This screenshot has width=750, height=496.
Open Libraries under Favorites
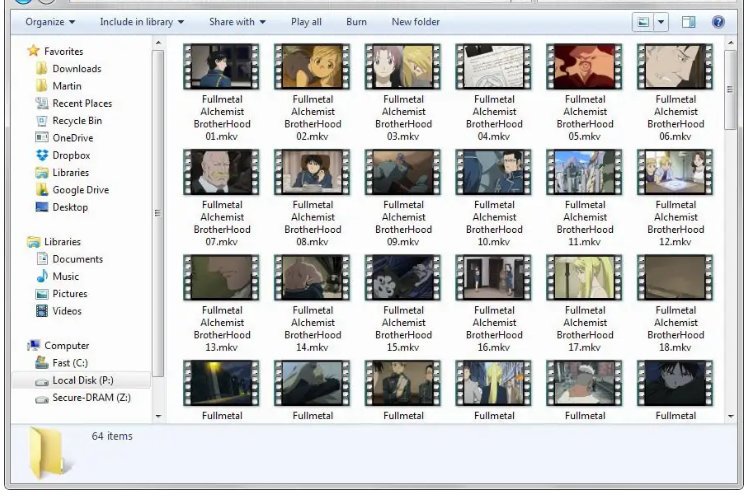tap(70, 172)
